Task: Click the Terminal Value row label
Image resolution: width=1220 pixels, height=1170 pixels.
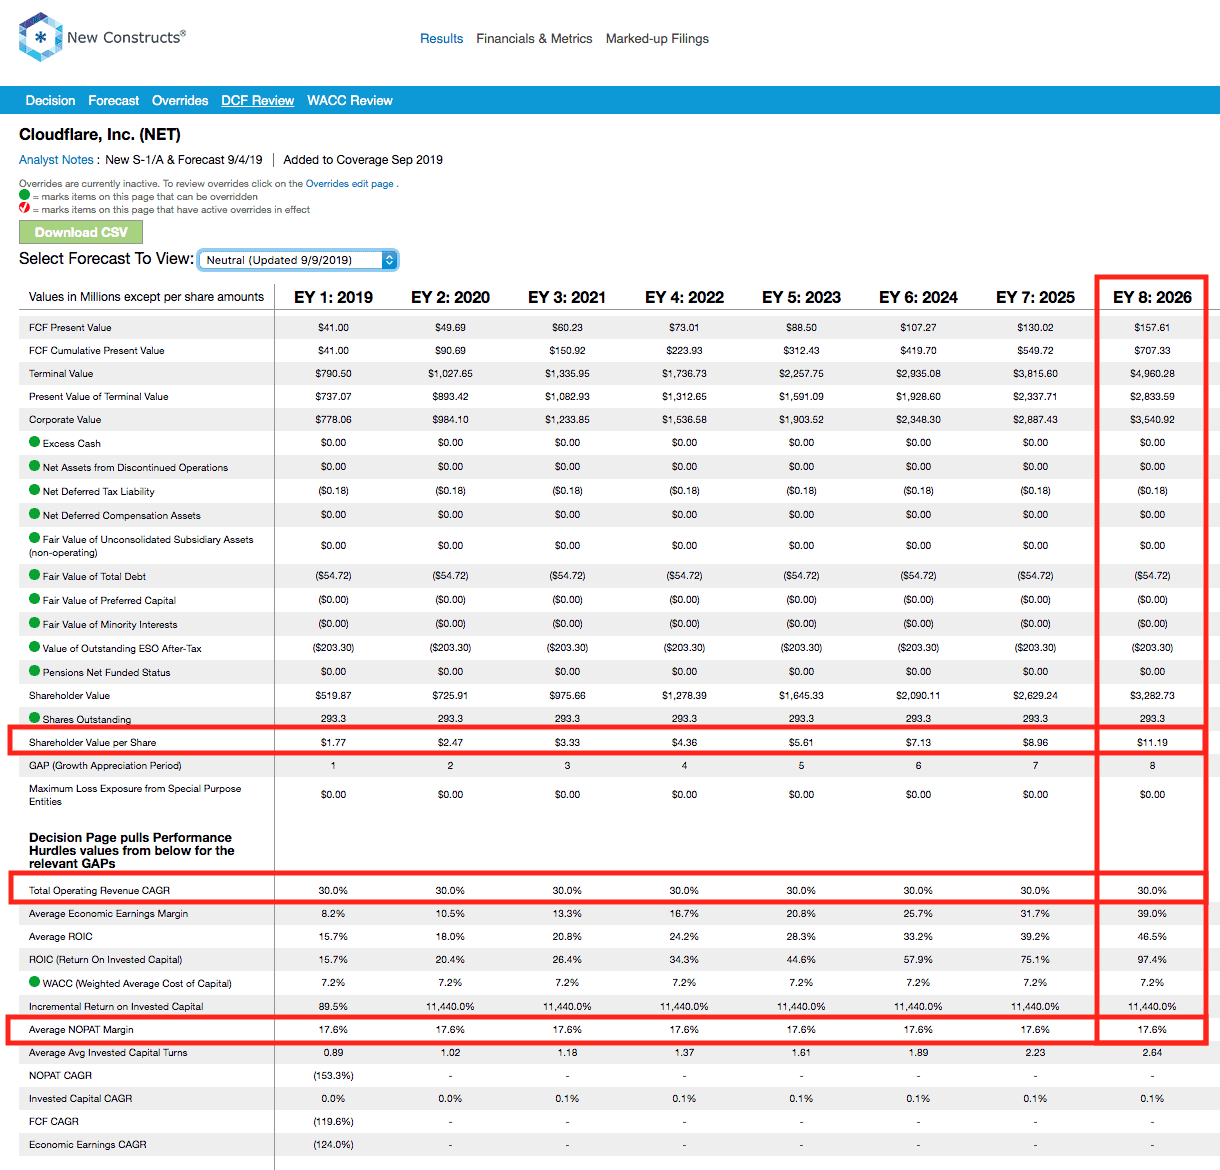Action: point(61,374)
